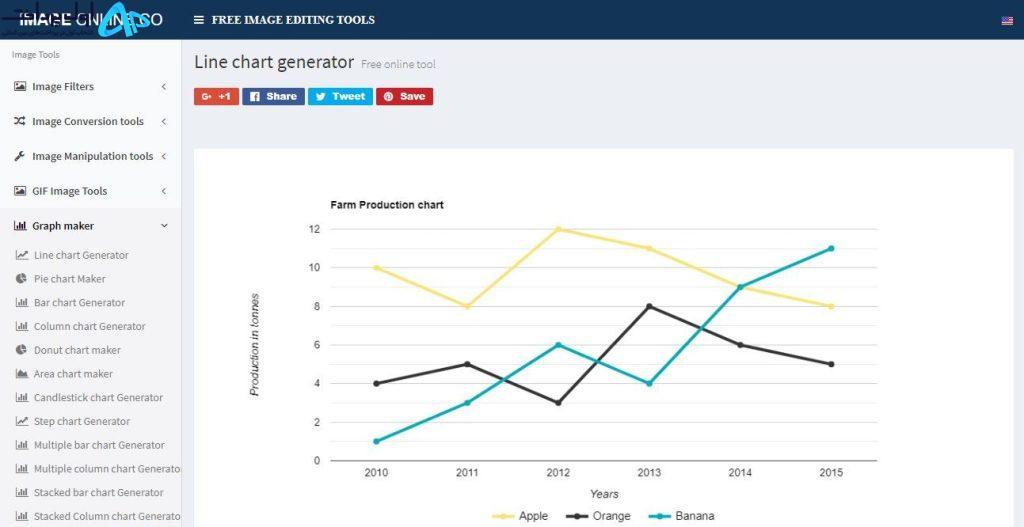Toggle Apple series in chart legend
1024x527 pixels.
point(520,516)
